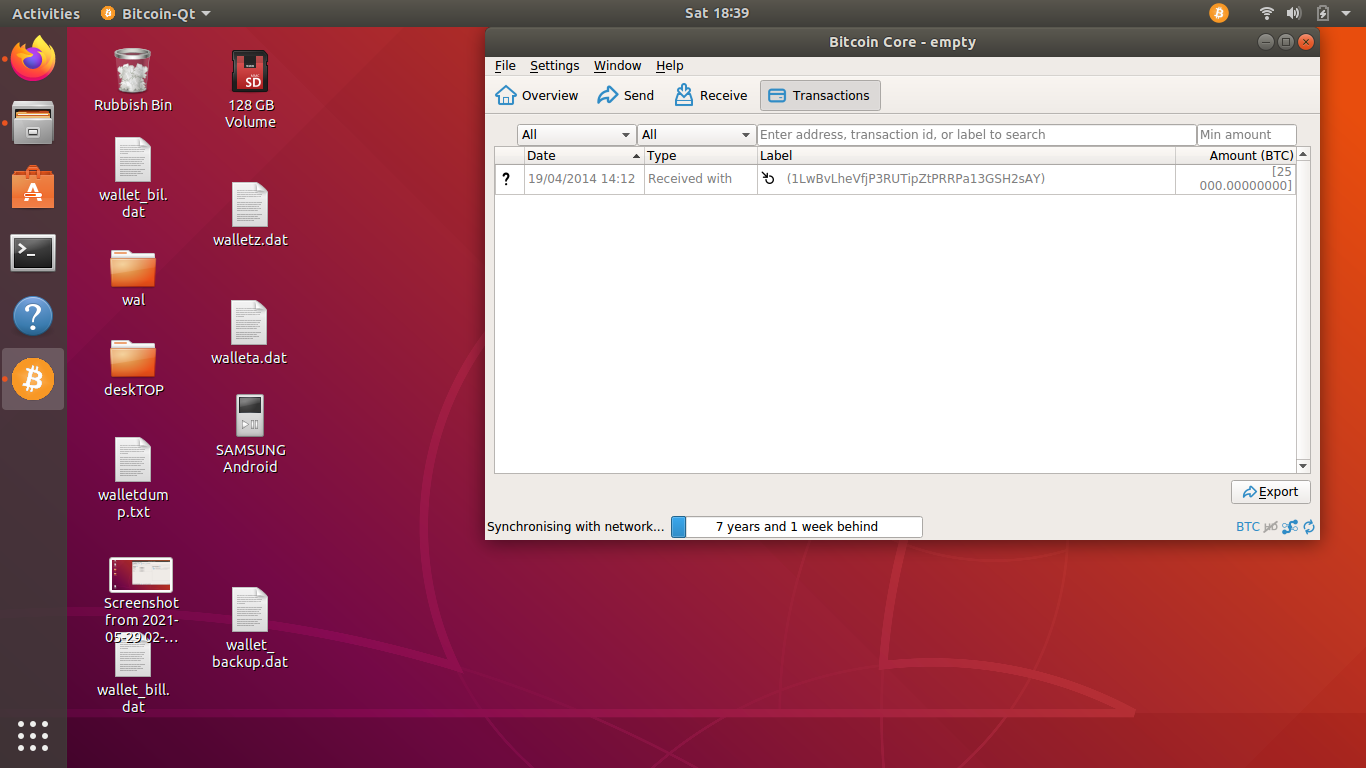Launch Ubuntu Software from the dock
Viewport: 1366px width, 768px height.
point(33,188)
